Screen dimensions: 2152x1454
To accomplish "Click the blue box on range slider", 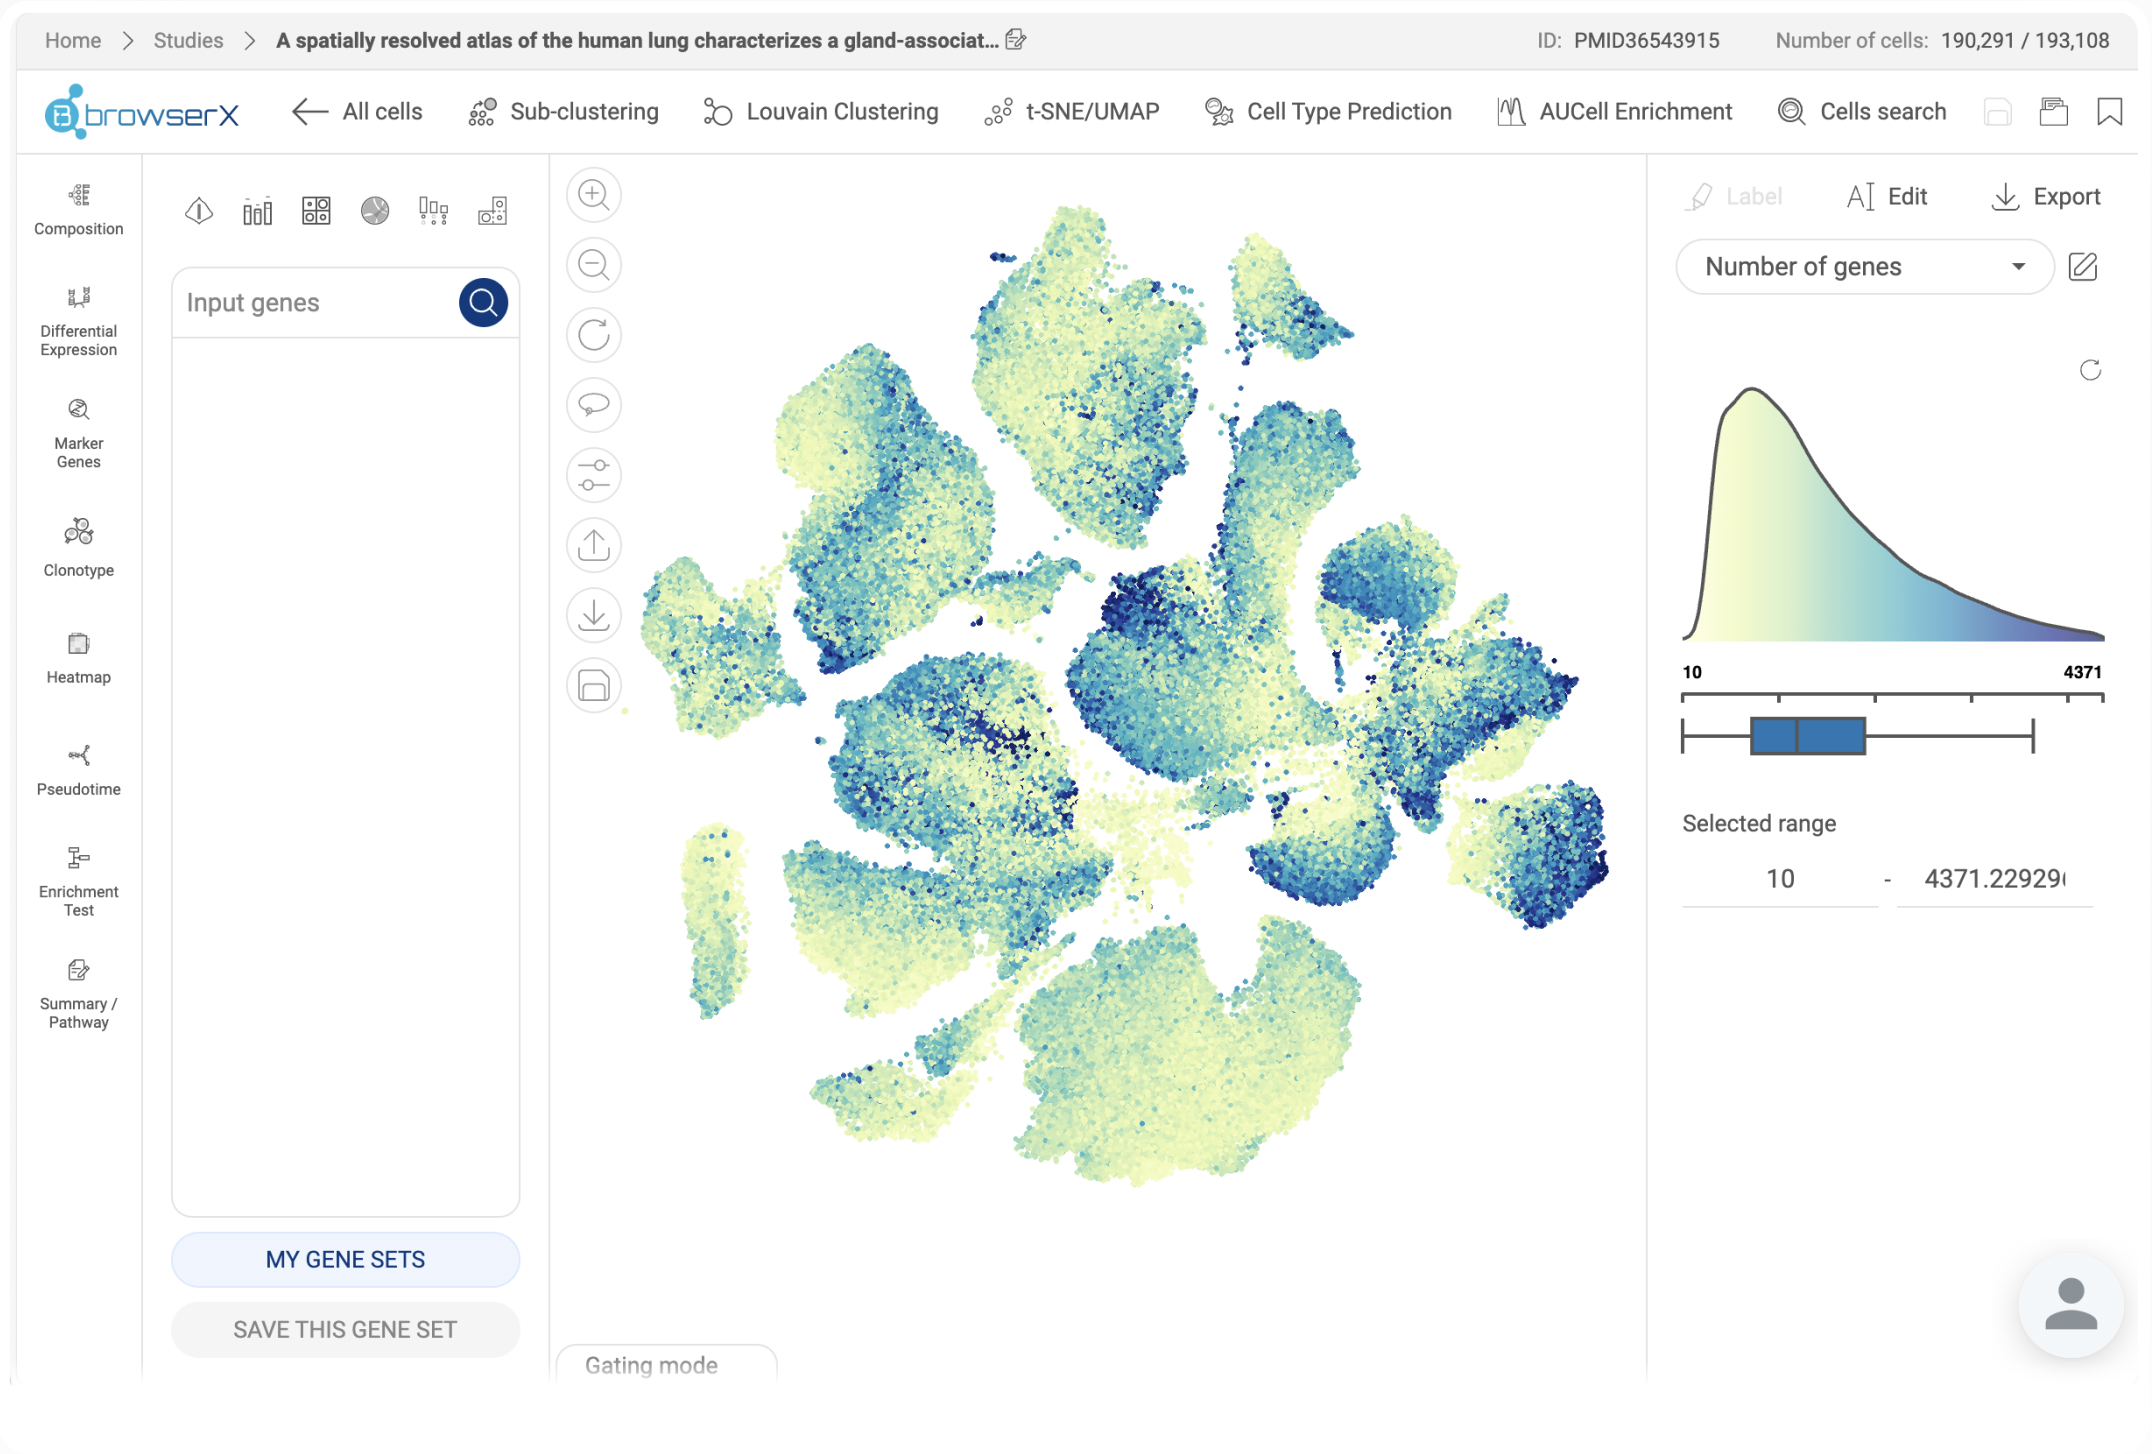I will click(1808, 736).
